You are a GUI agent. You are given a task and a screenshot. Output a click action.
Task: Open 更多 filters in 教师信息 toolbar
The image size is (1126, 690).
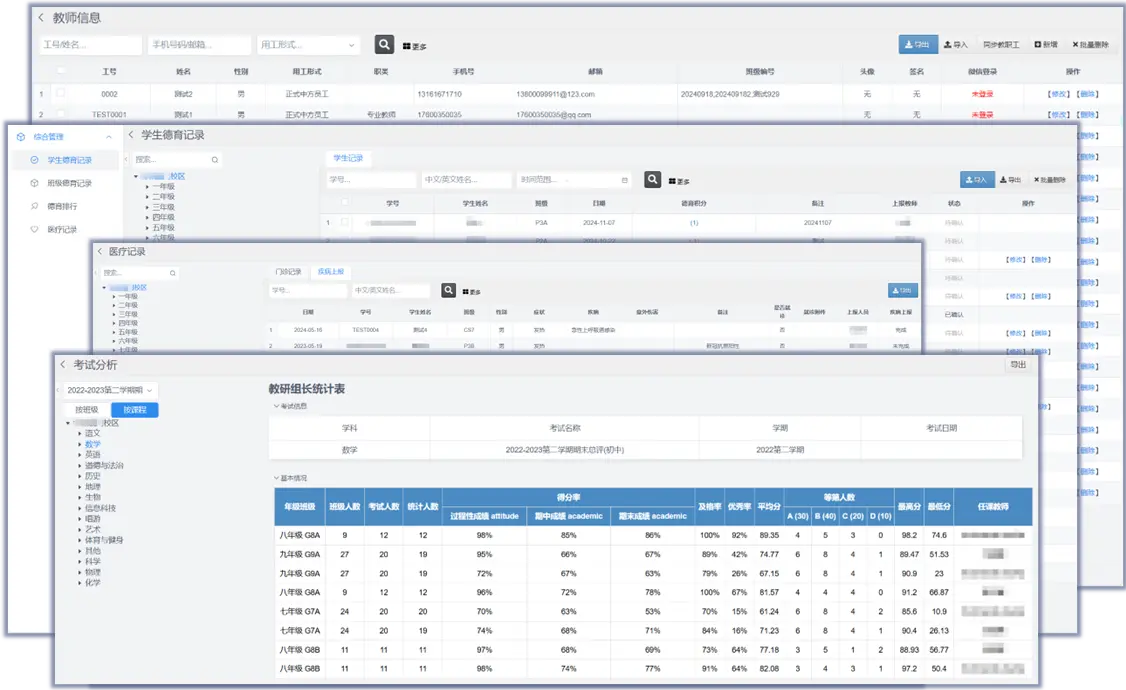click(x=414, y=46)
